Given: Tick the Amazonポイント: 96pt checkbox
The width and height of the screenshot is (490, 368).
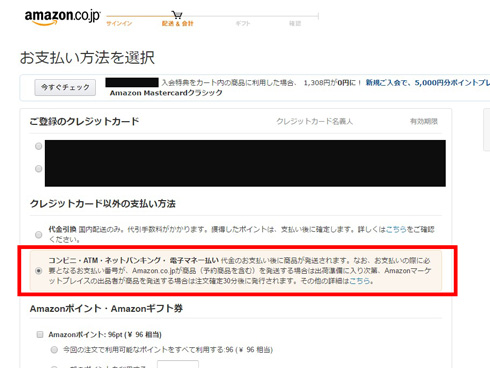Looking at the screenshot, I should 40,334.
